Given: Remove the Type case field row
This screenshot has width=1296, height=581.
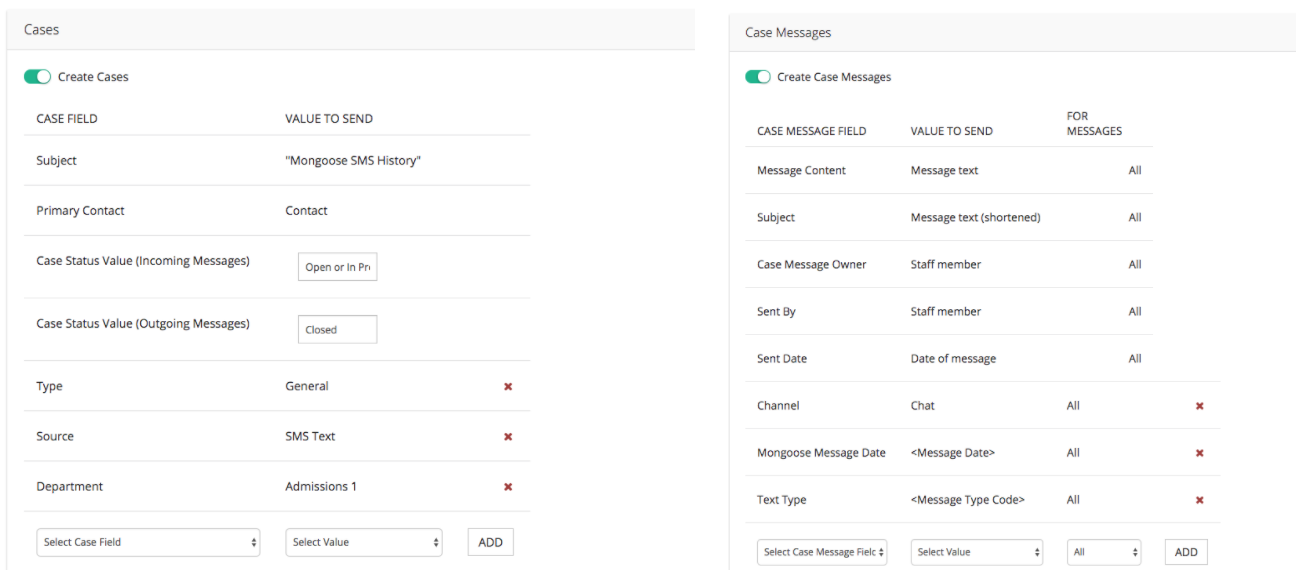Looking at the screenshot, I should pyautogui.click(x=508, y=387).
